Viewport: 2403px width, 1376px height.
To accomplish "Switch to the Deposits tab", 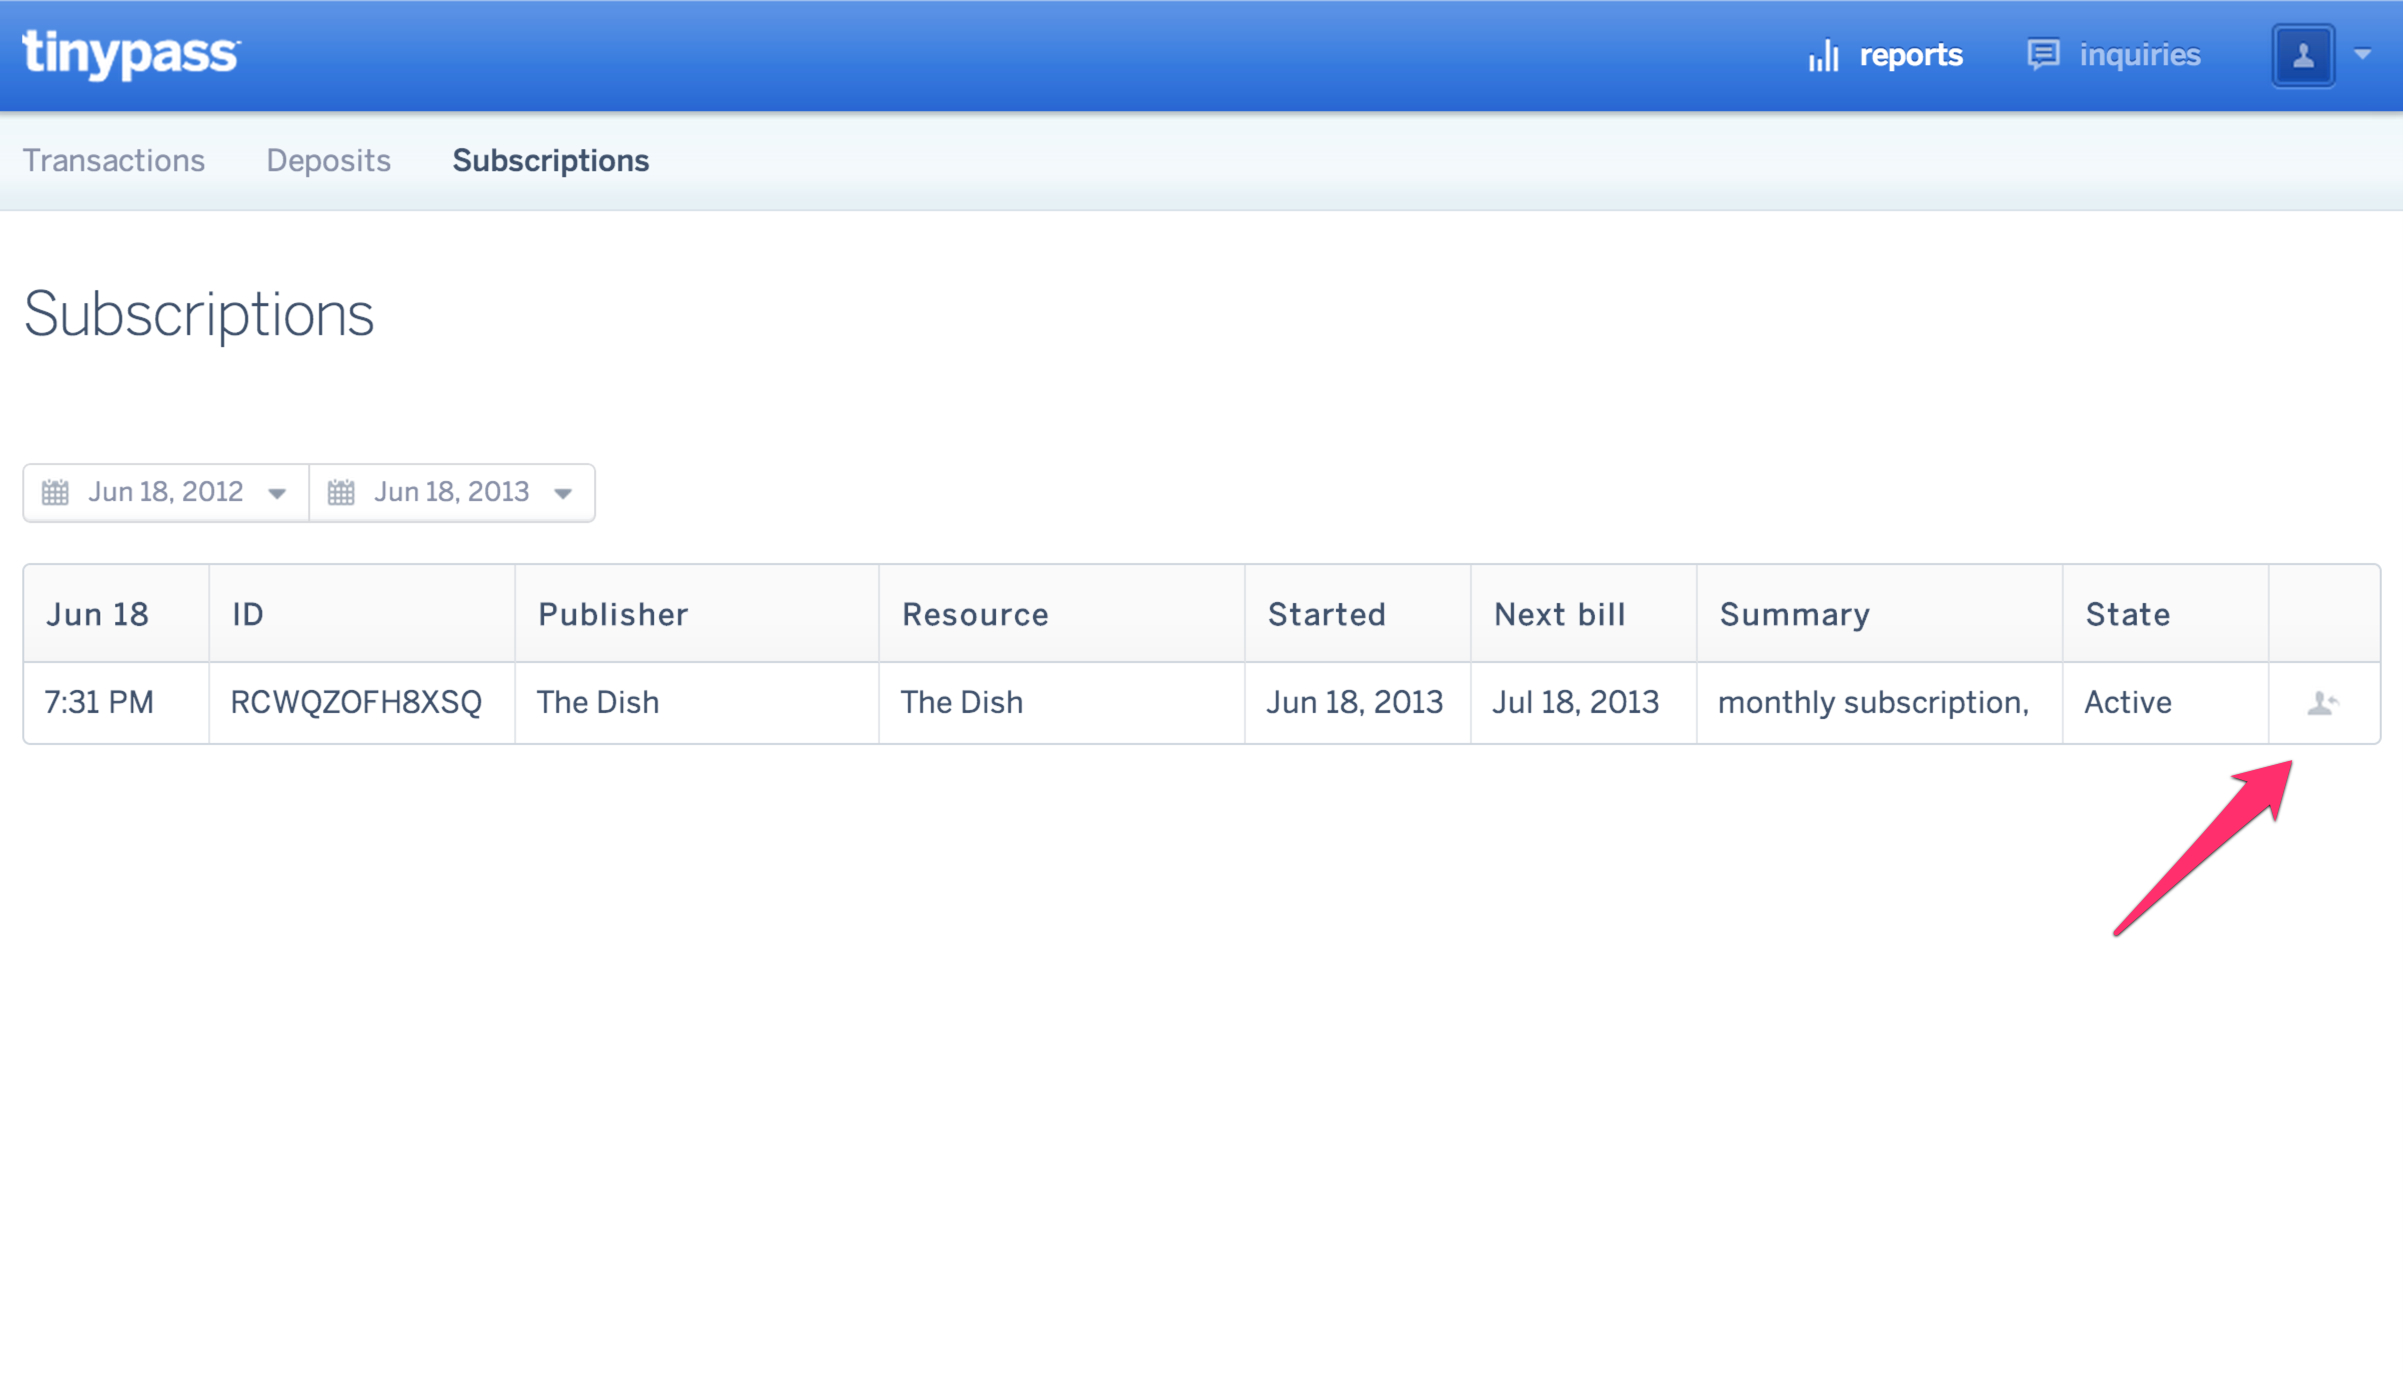I will point(328,161).
